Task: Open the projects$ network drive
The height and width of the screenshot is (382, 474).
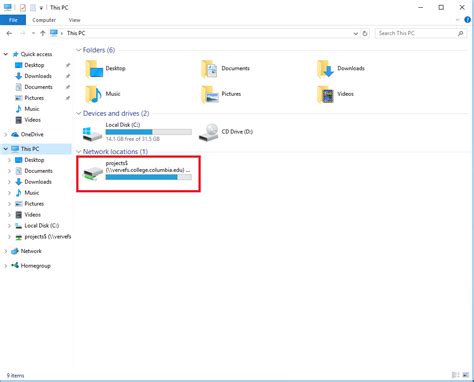Action: [x=138, y=174]
